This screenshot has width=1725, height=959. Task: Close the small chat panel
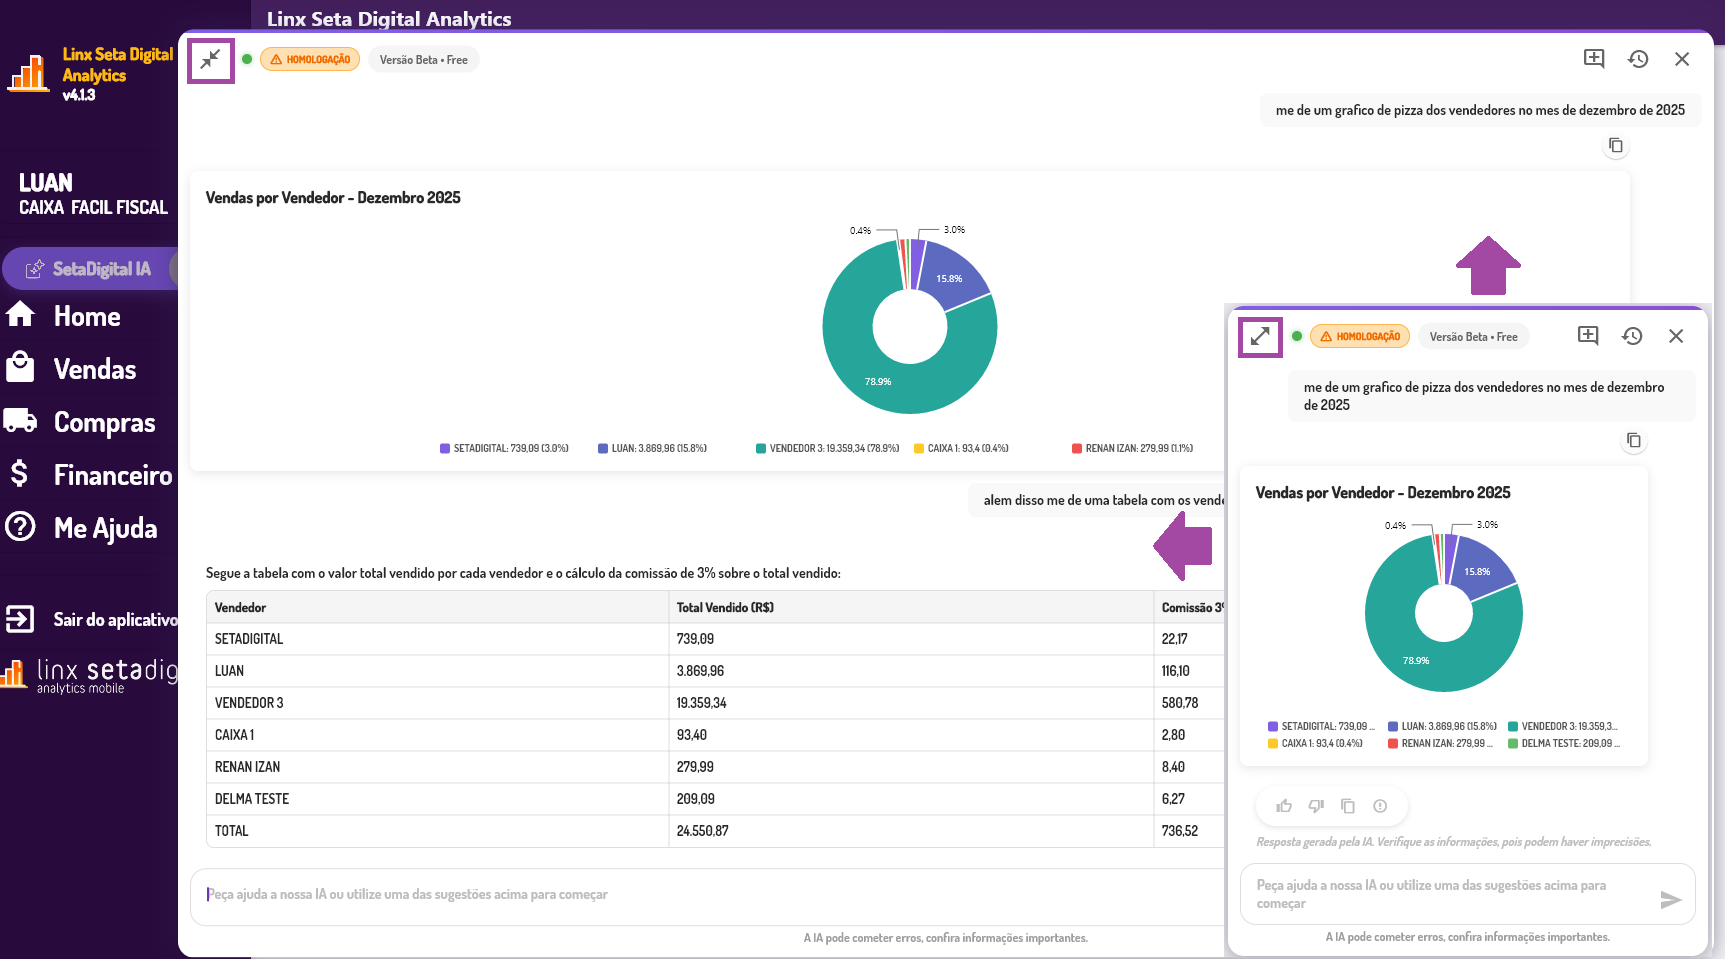click(1676, 336)
